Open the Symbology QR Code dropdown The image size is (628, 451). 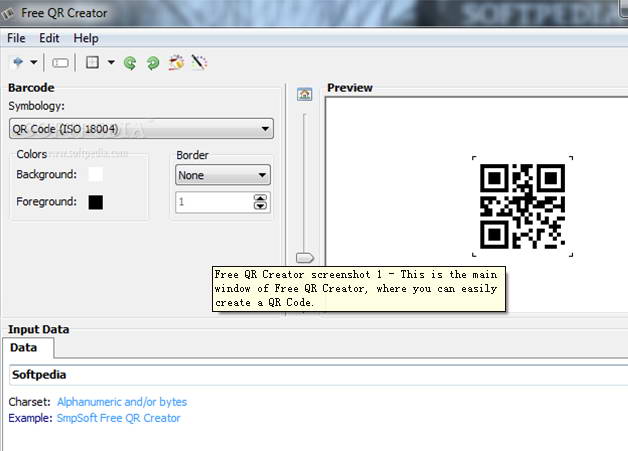coord(141,129)
